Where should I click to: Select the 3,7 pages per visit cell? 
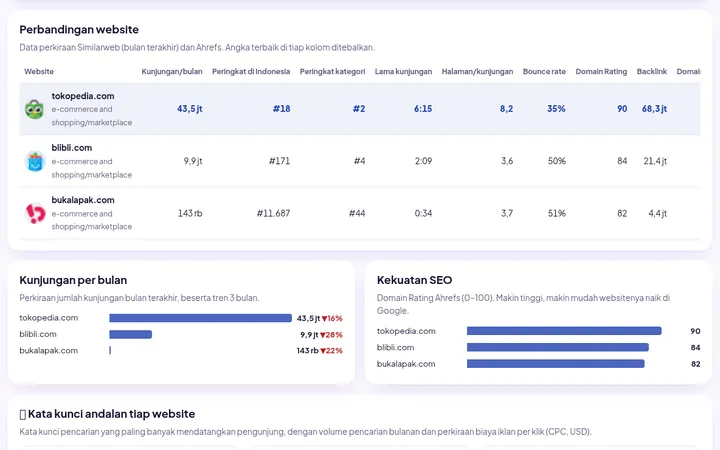coord(506,213)
